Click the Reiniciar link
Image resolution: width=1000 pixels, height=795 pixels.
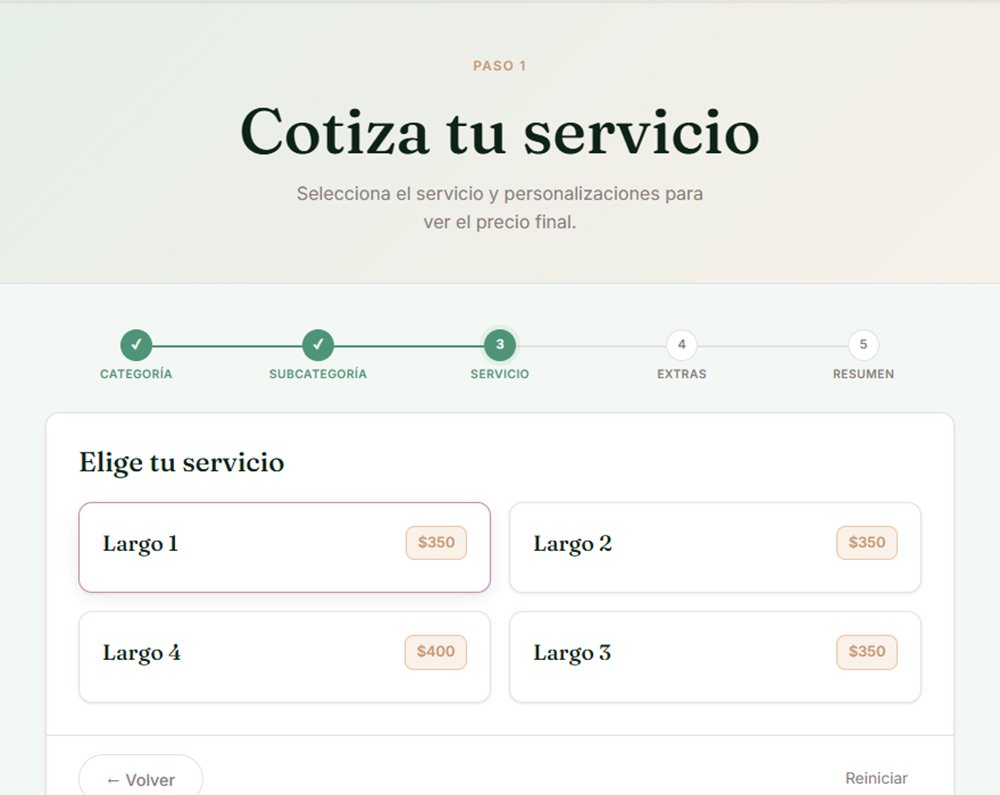(x=876, y=778)
